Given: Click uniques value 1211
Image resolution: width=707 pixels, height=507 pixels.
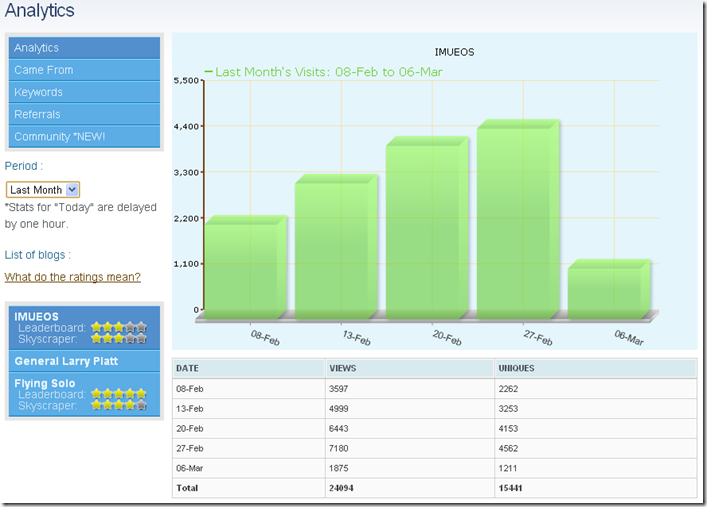Looking at the screenshot, I should click(508, 468).
